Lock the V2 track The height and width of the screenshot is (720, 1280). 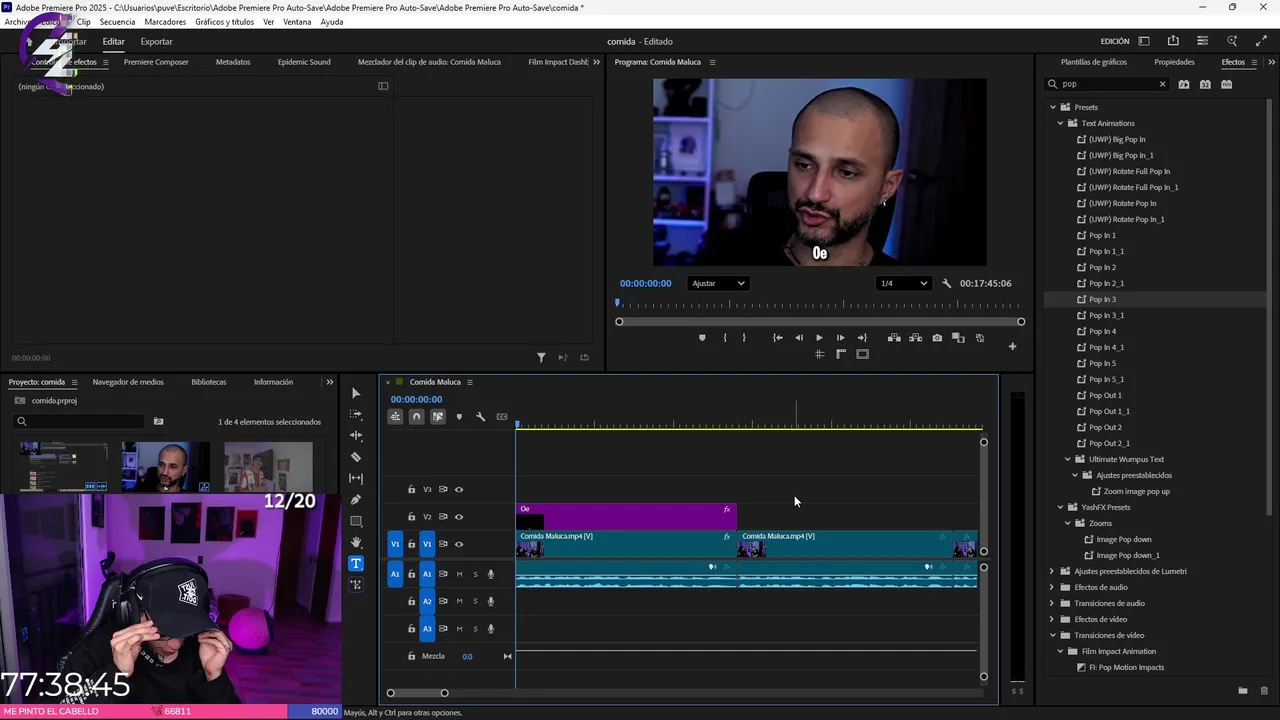tap(411, 517)
